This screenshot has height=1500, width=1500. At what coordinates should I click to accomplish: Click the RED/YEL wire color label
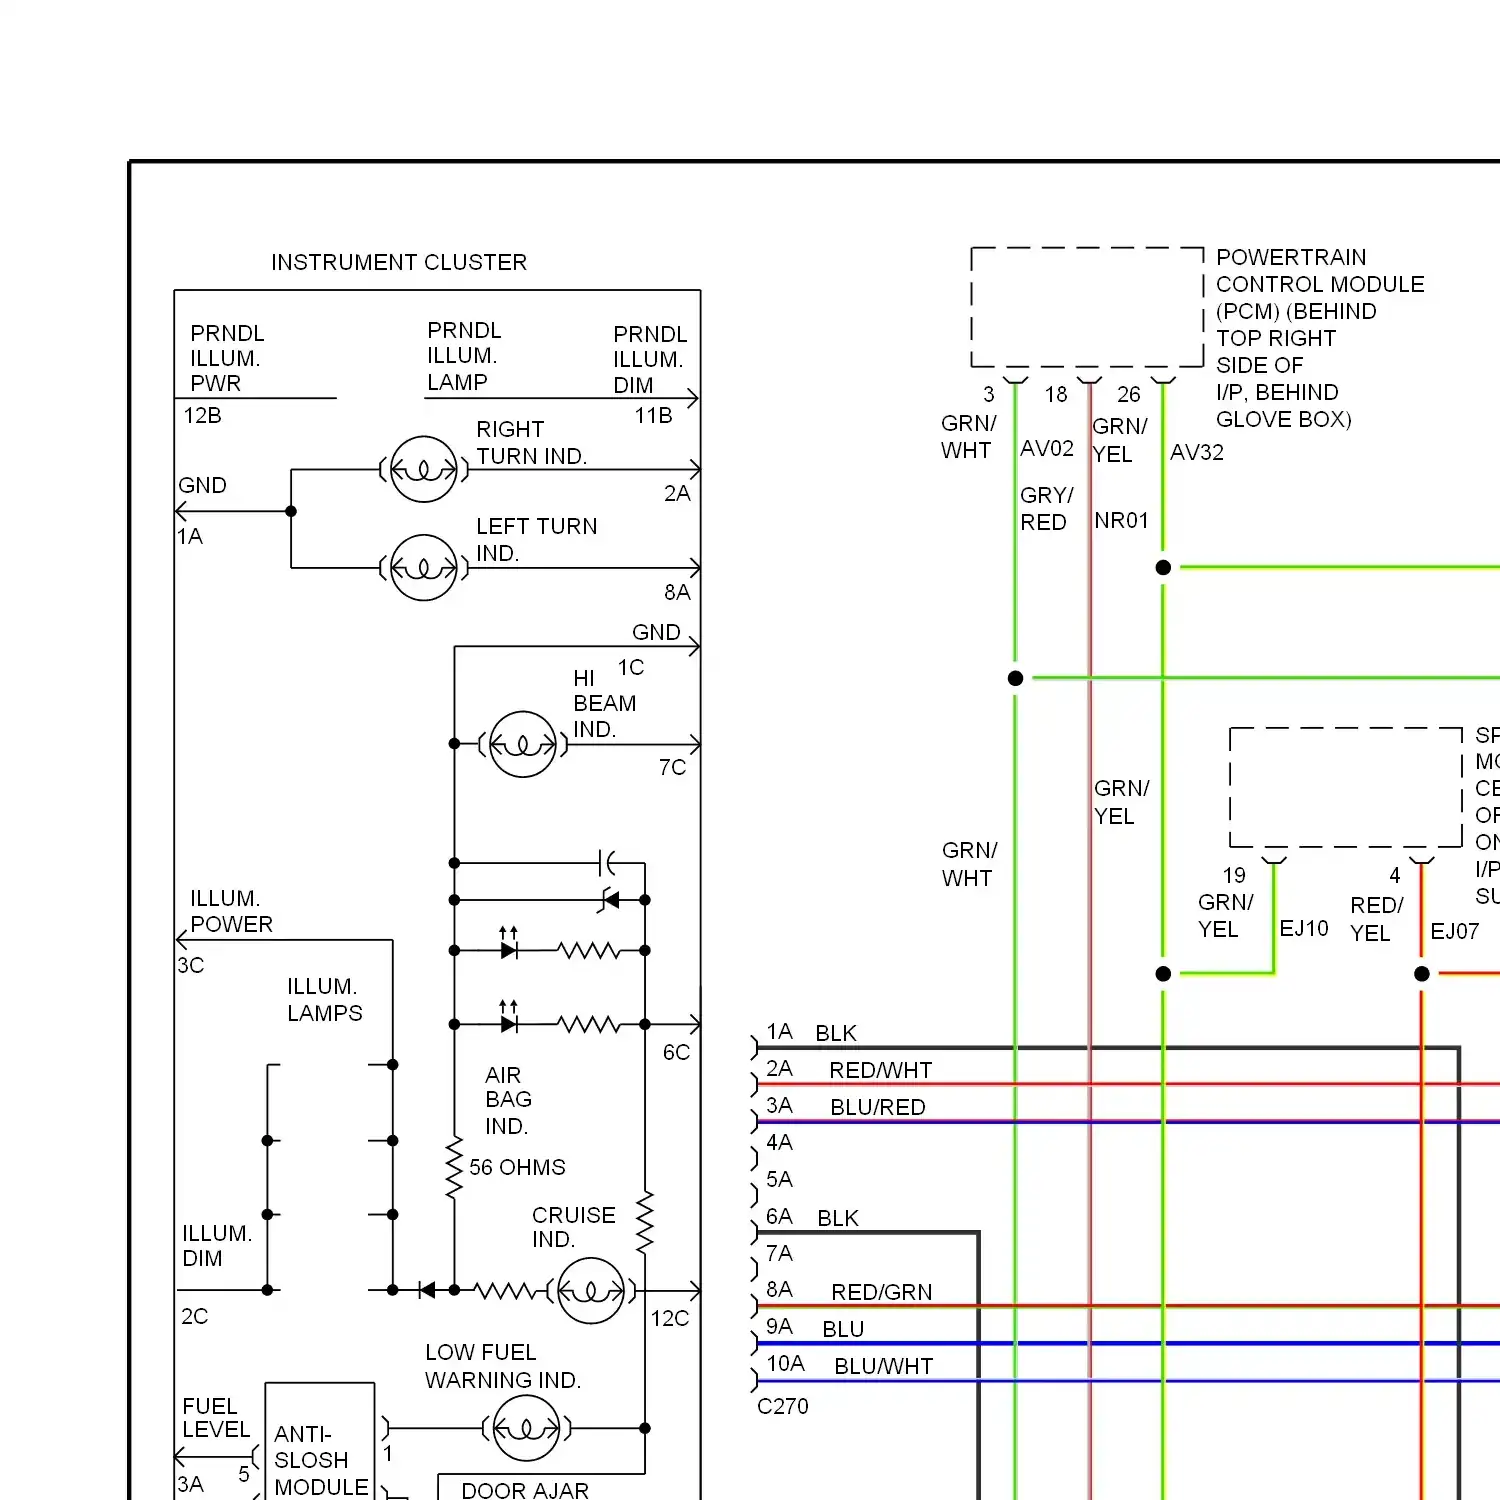(x=1376, y=918)
